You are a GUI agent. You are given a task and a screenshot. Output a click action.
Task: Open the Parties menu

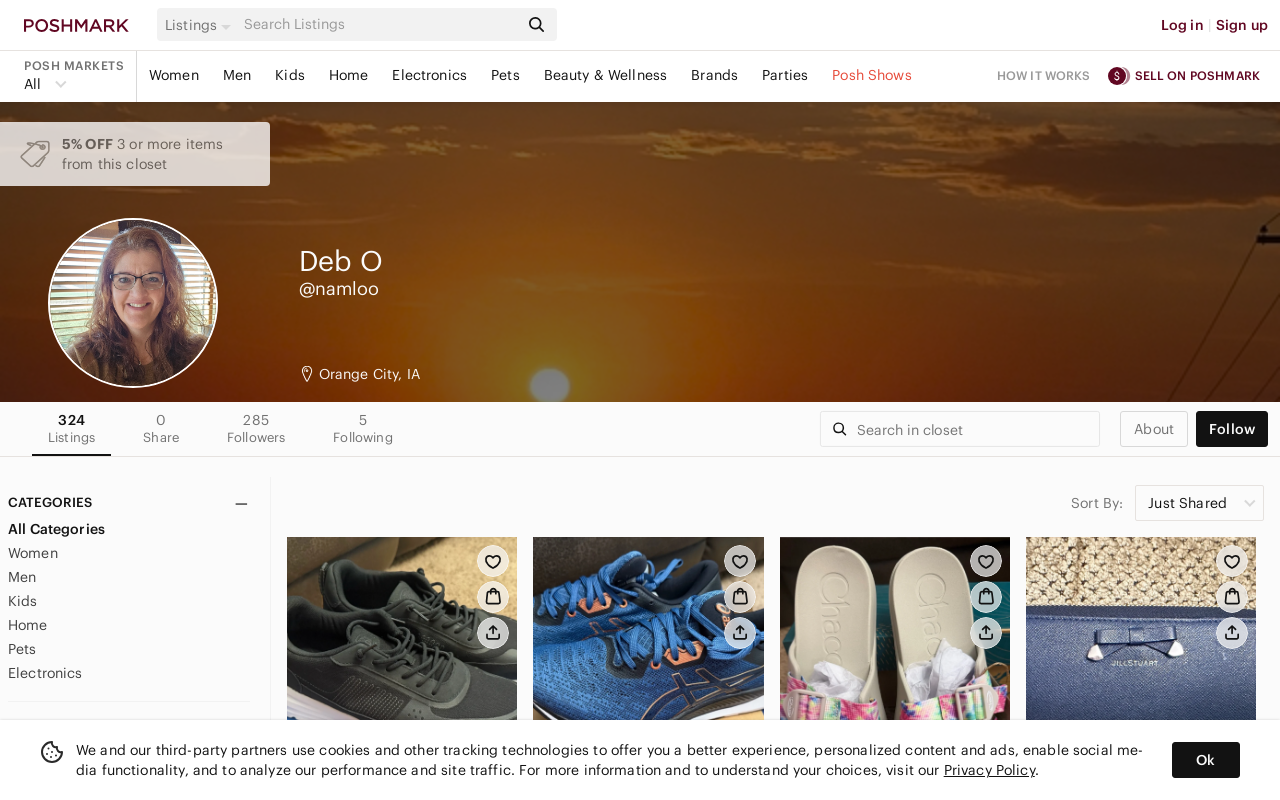coord(785,76)
